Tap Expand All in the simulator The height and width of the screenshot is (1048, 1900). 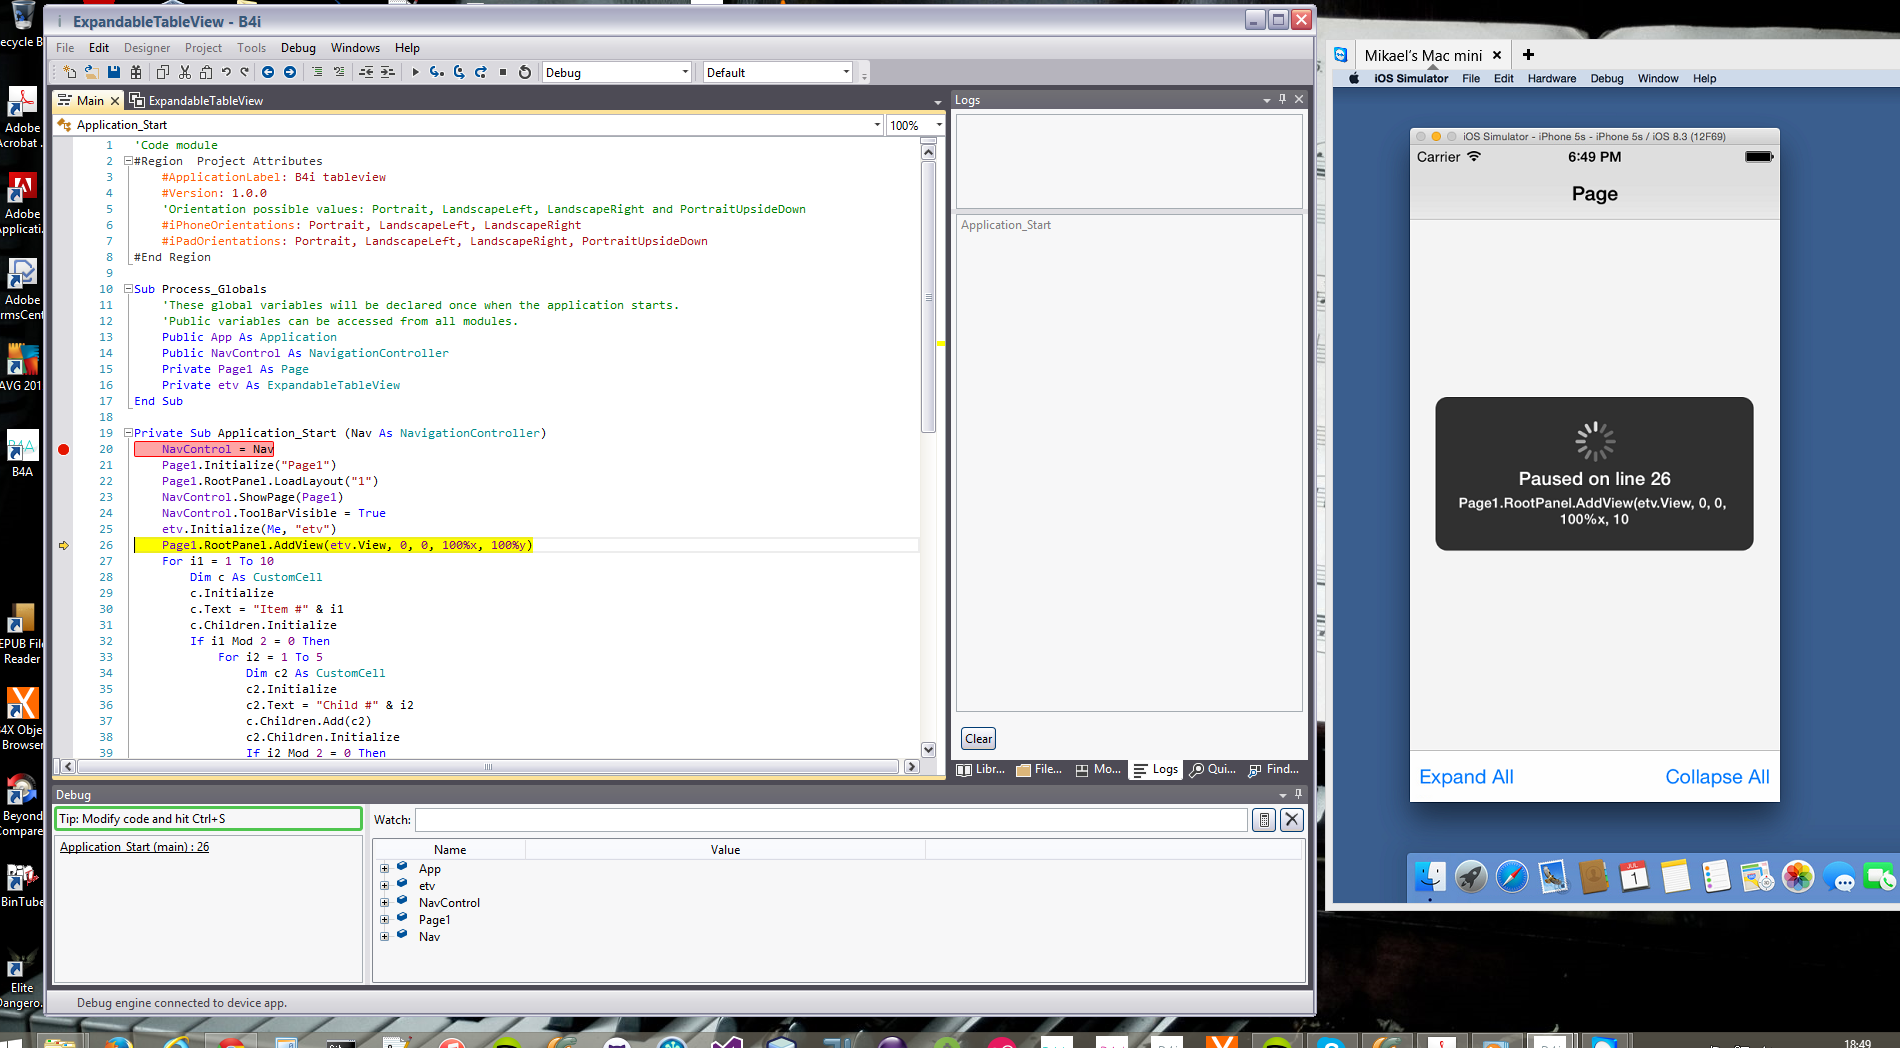click(x=1466, y=777)
